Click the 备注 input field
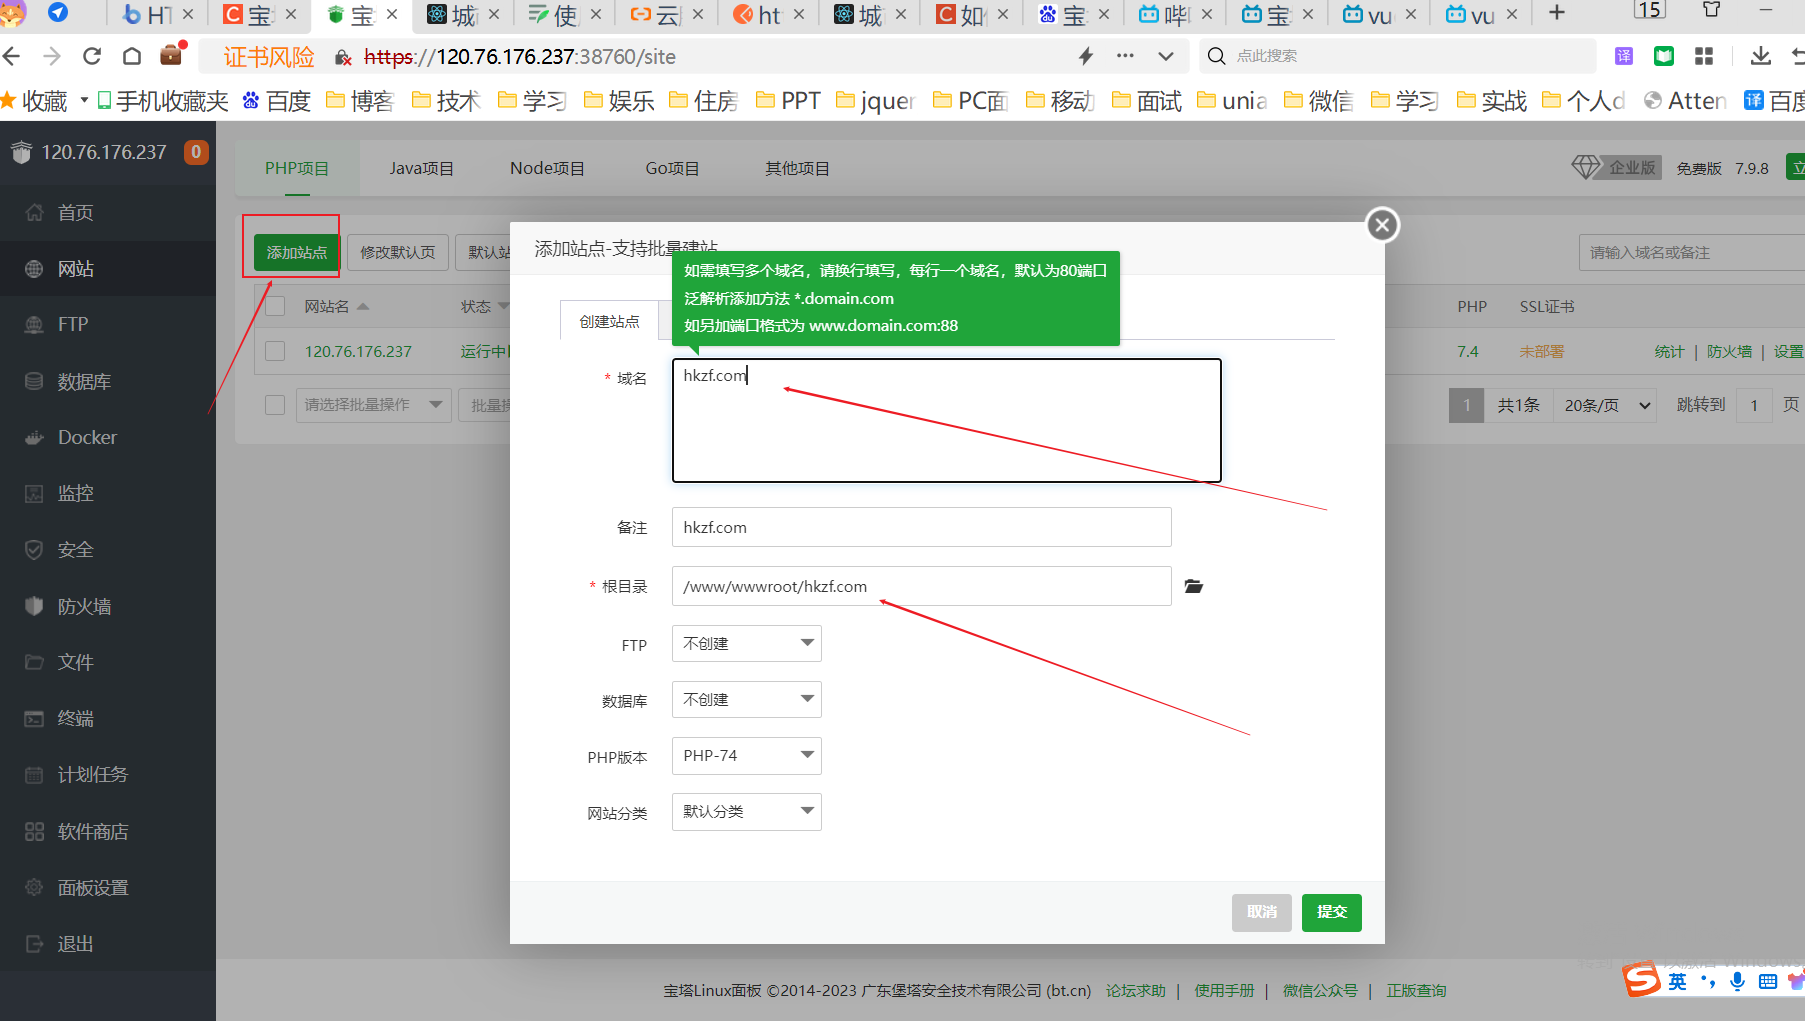Screen dimensions: 1805x1021 click(x=921, y=527)
